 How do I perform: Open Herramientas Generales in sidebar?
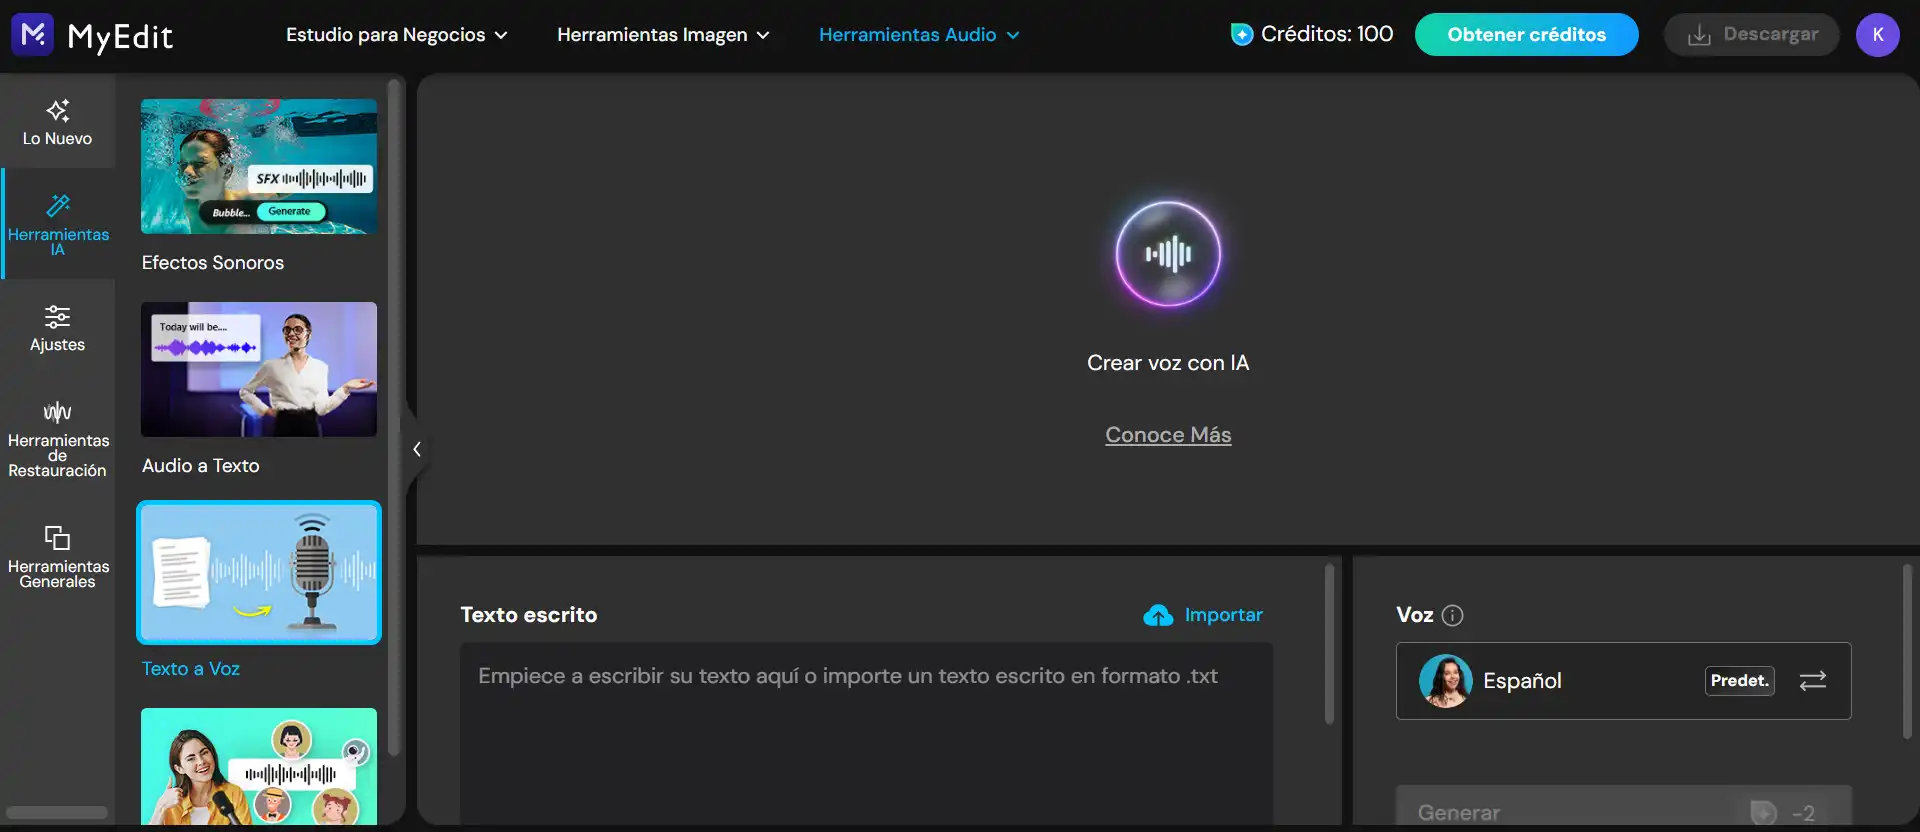click(58, 556)
